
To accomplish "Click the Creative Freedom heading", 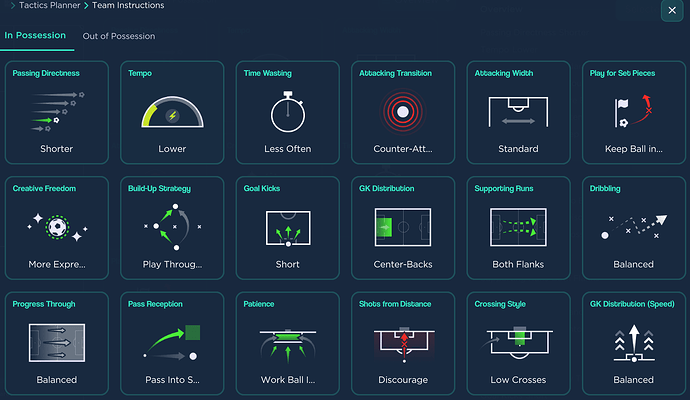I will pyautogui.click(x=44, y=188).
